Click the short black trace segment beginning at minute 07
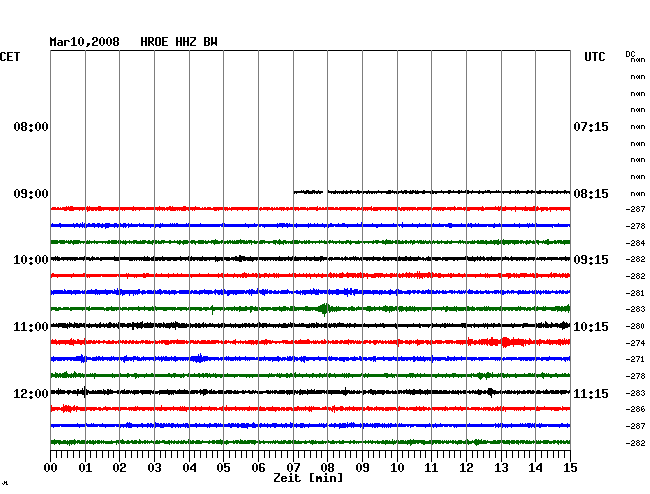650x494 pixels. tap(308, 192)
